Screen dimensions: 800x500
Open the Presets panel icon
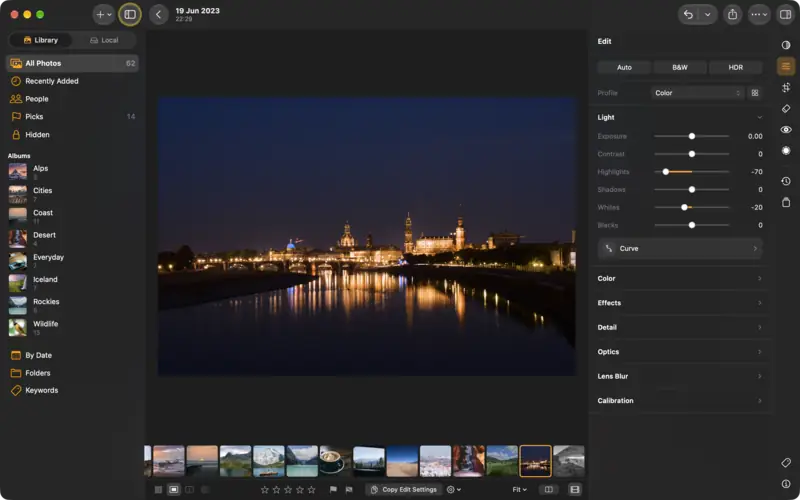pyautogui.click(x=786, y=45)
